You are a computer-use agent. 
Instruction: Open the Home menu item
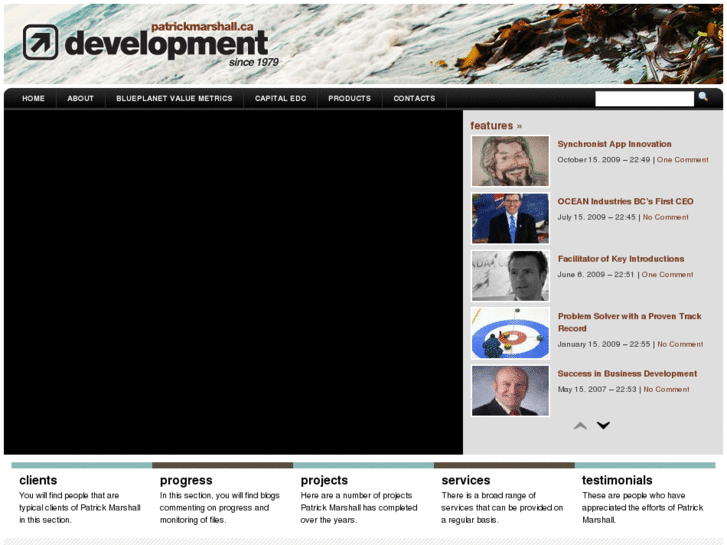(x=33, y=98)
